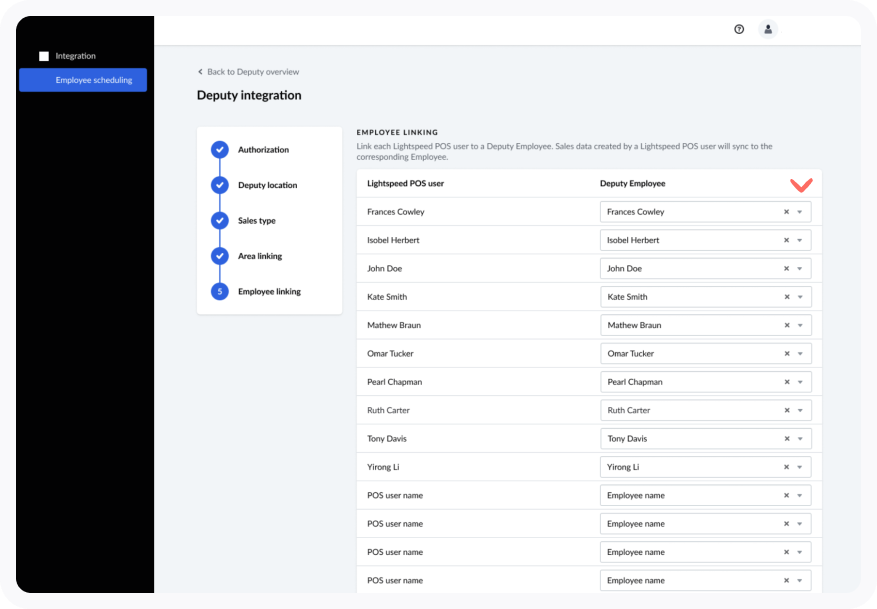Clear Yirong Li Deputy Employee selection
This screenshot has height=609, width=877.
click(x=786, y=467)
